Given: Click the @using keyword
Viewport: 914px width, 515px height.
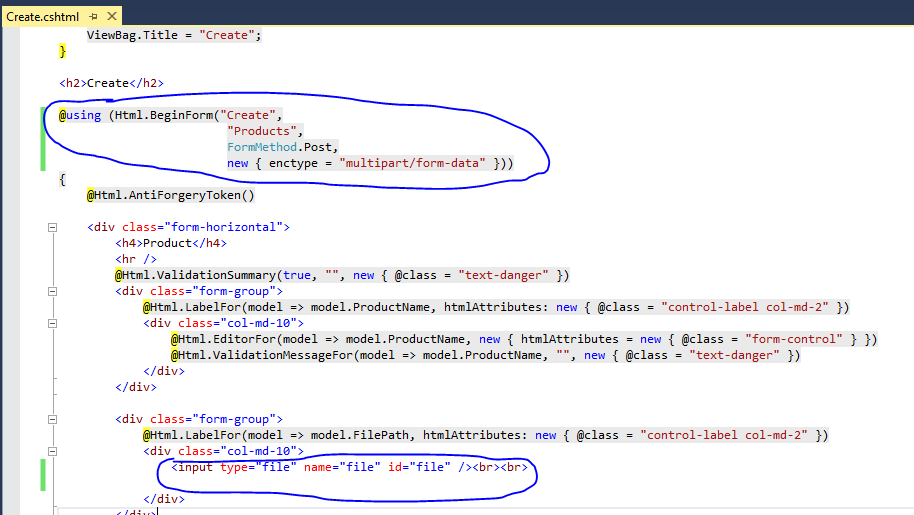Looking at the screenshot, I should click(x=80, y=115).
